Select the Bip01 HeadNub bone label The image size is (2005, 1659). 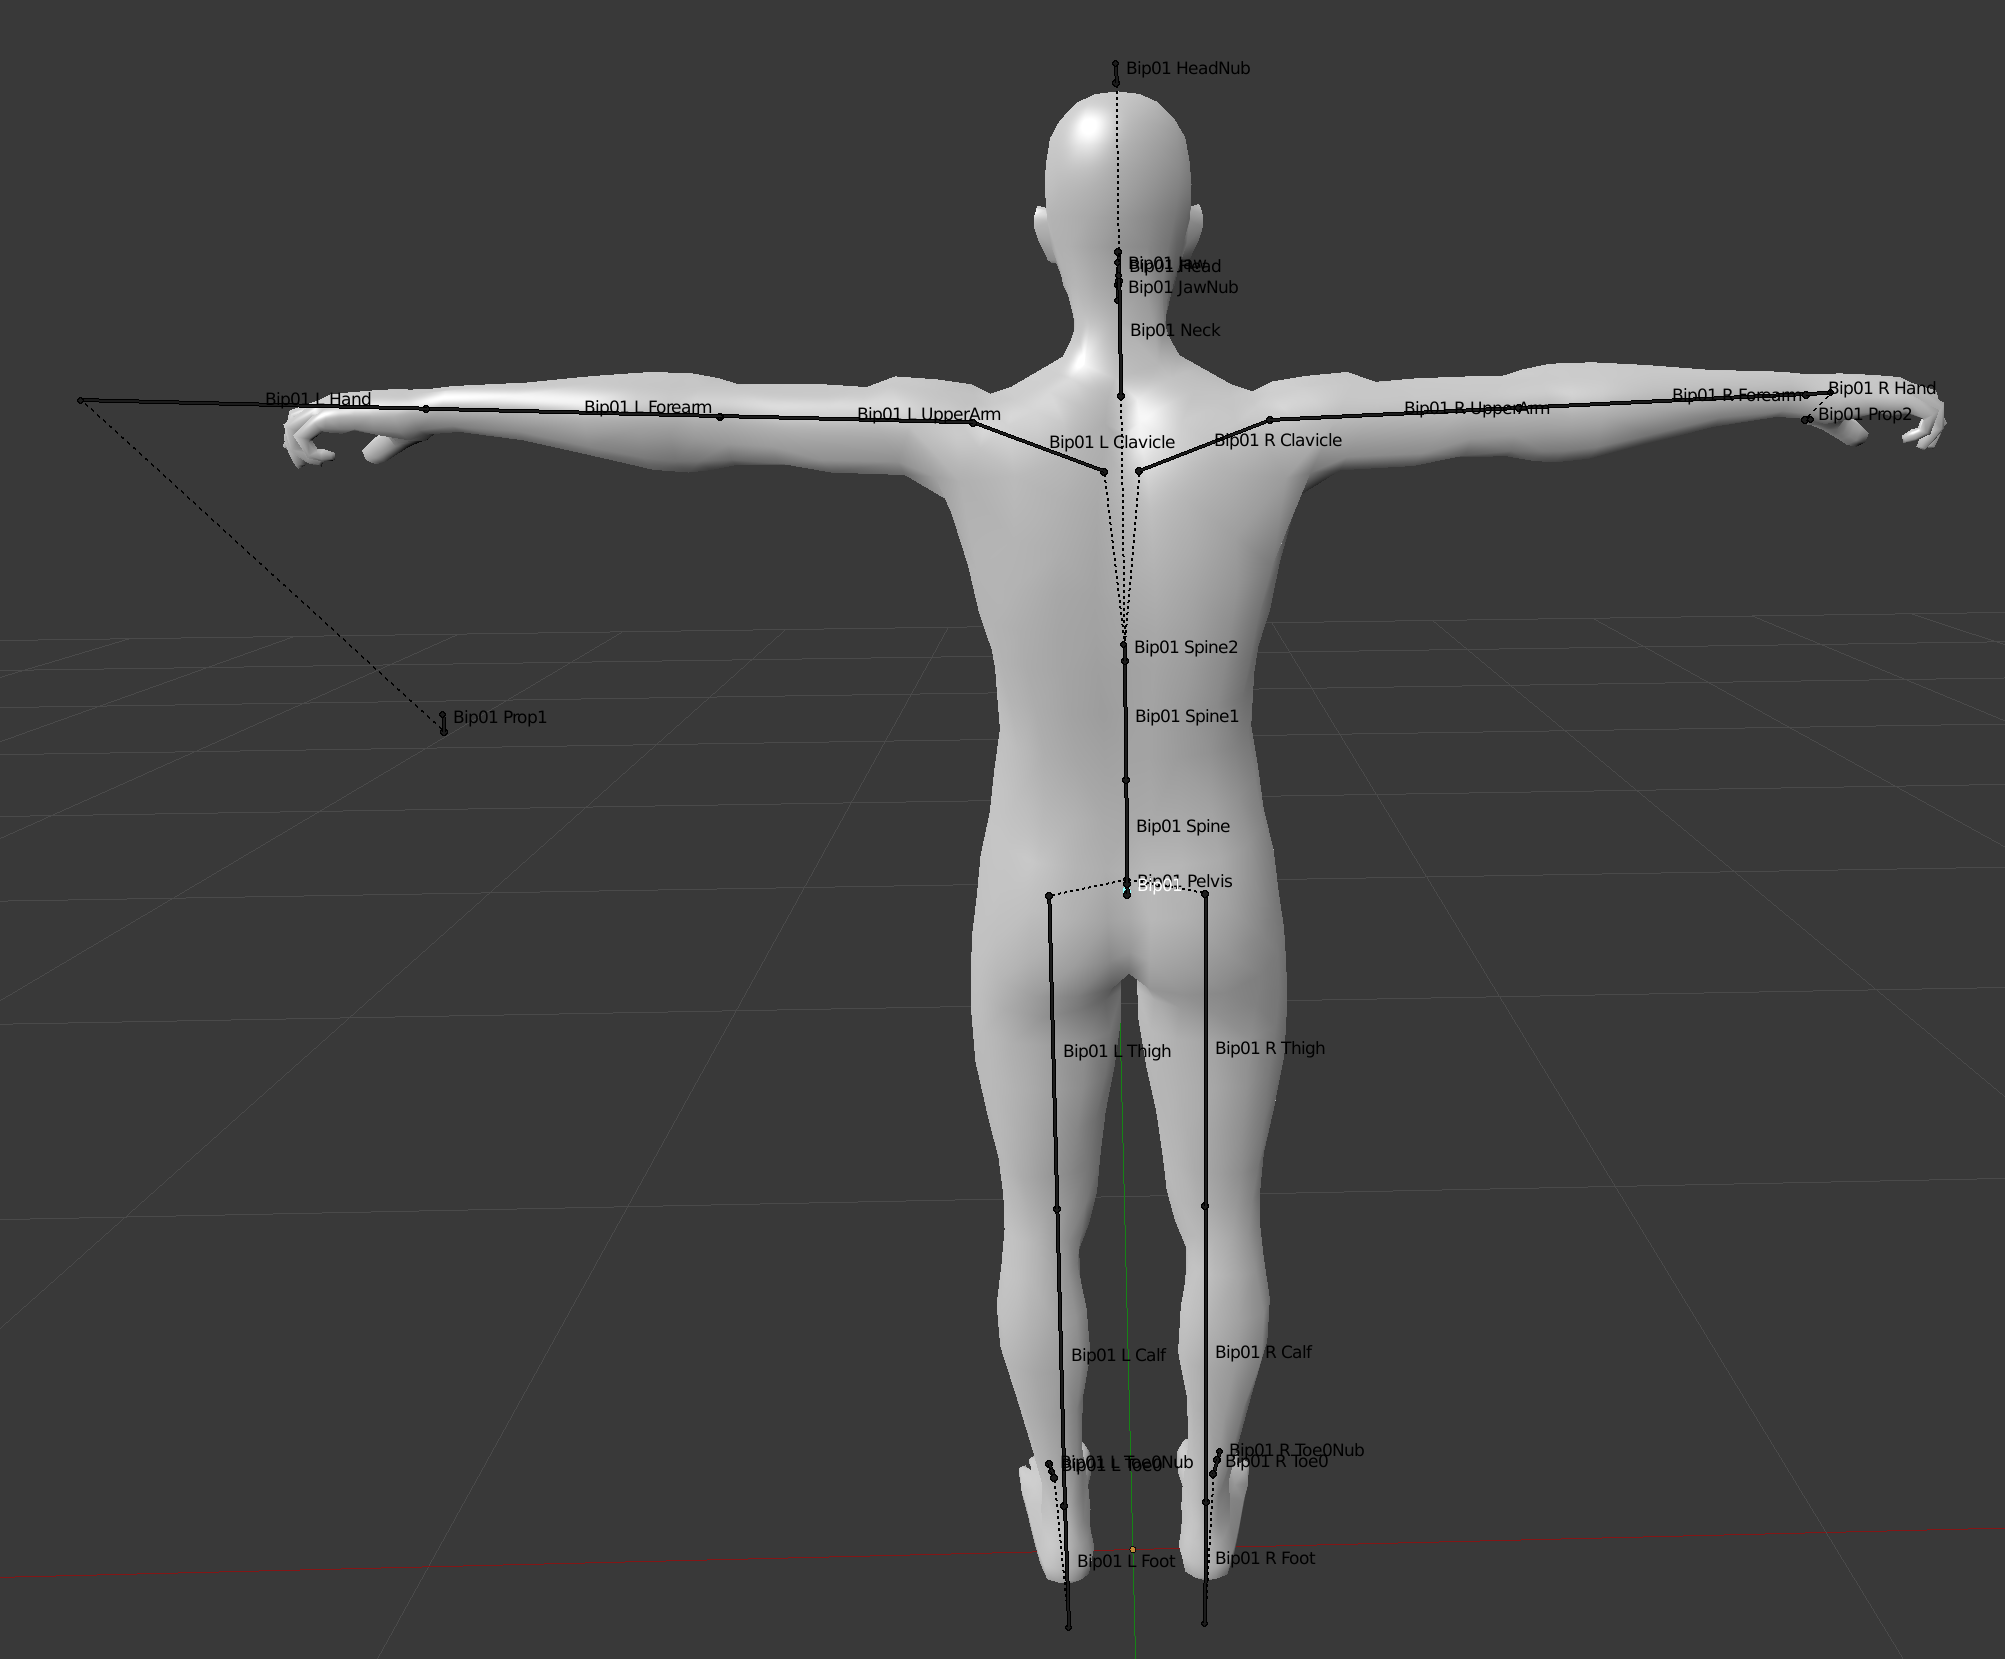tap(1188, 68)
